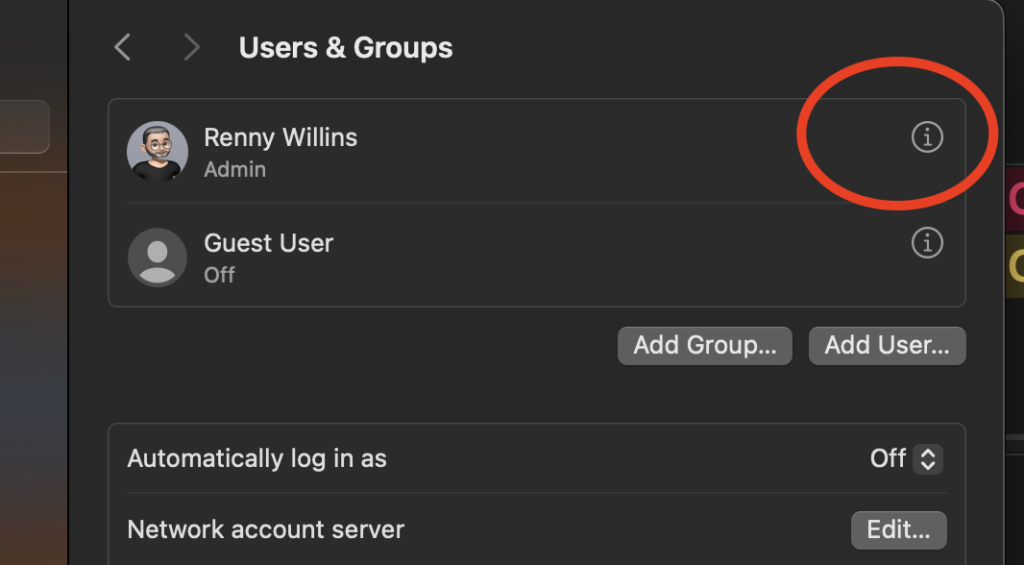Click the Add User… button

[887, 346]
